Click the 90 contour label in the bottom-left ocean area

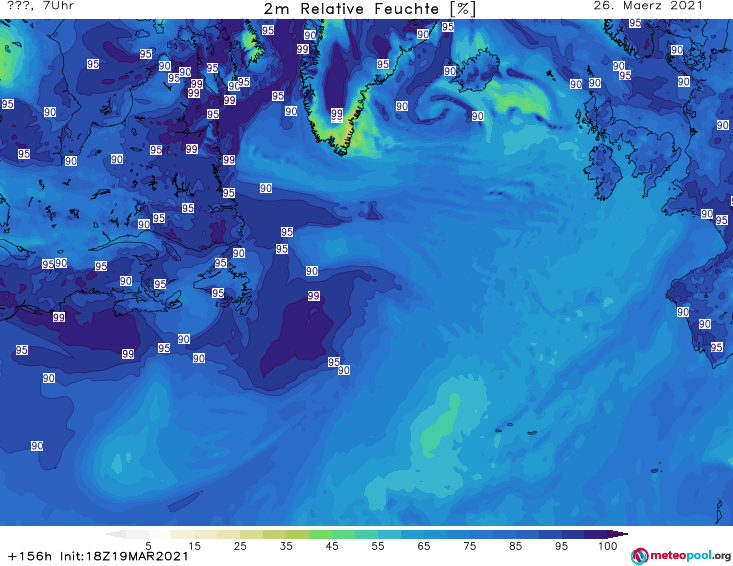37,446
